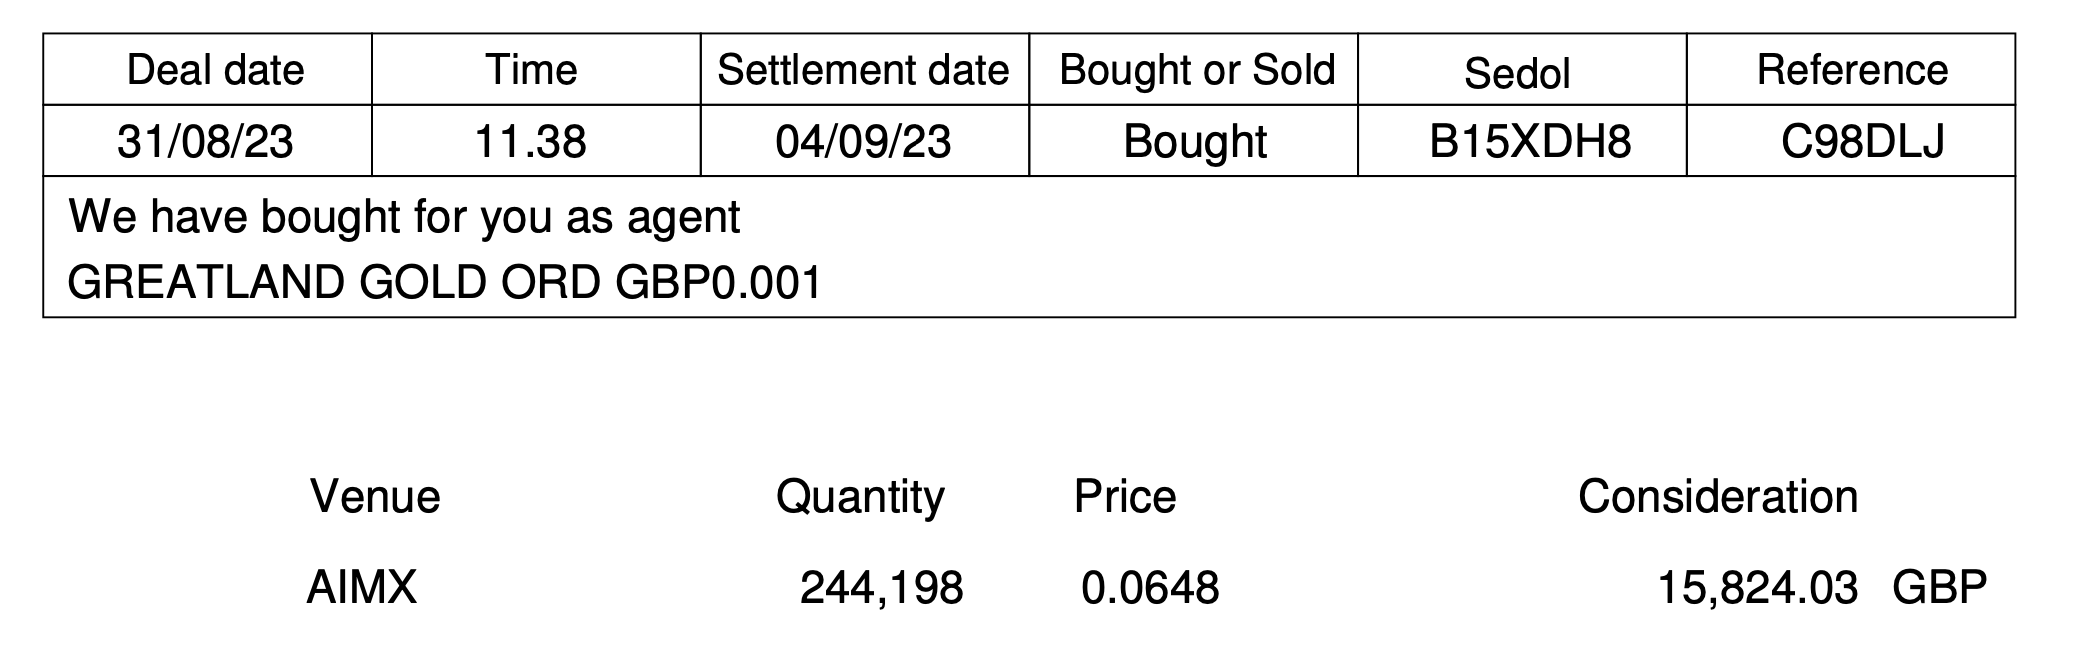The height and width of the screenshot is (664, 2092).
Task: Select settlement date 04/09/23
Action: (865, 141)
